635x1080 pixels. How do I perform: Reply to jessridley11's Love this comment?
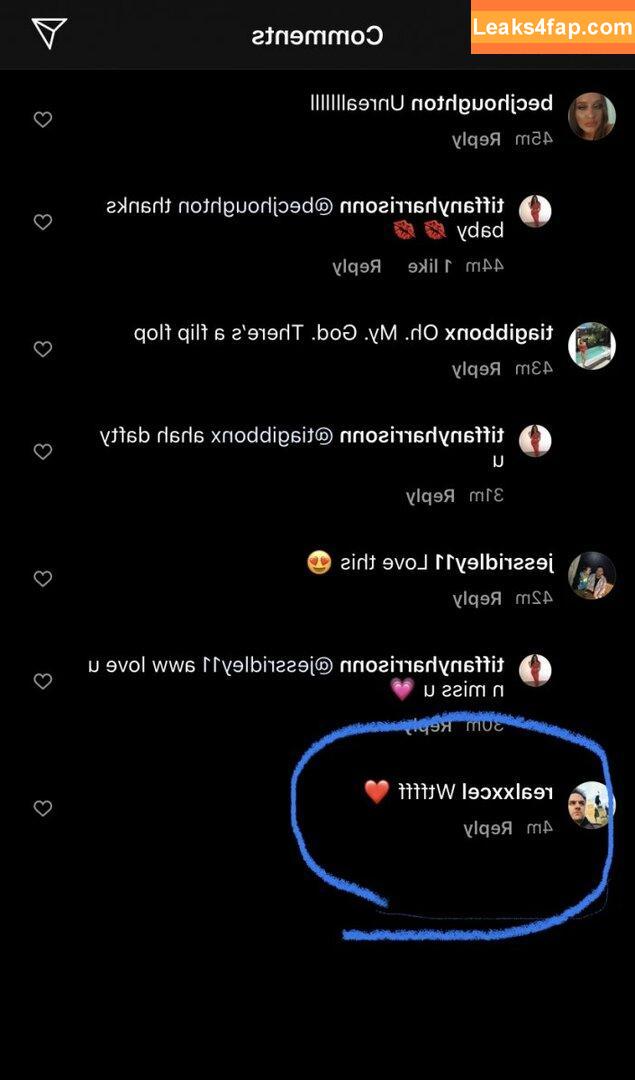[x=477, y=599]
